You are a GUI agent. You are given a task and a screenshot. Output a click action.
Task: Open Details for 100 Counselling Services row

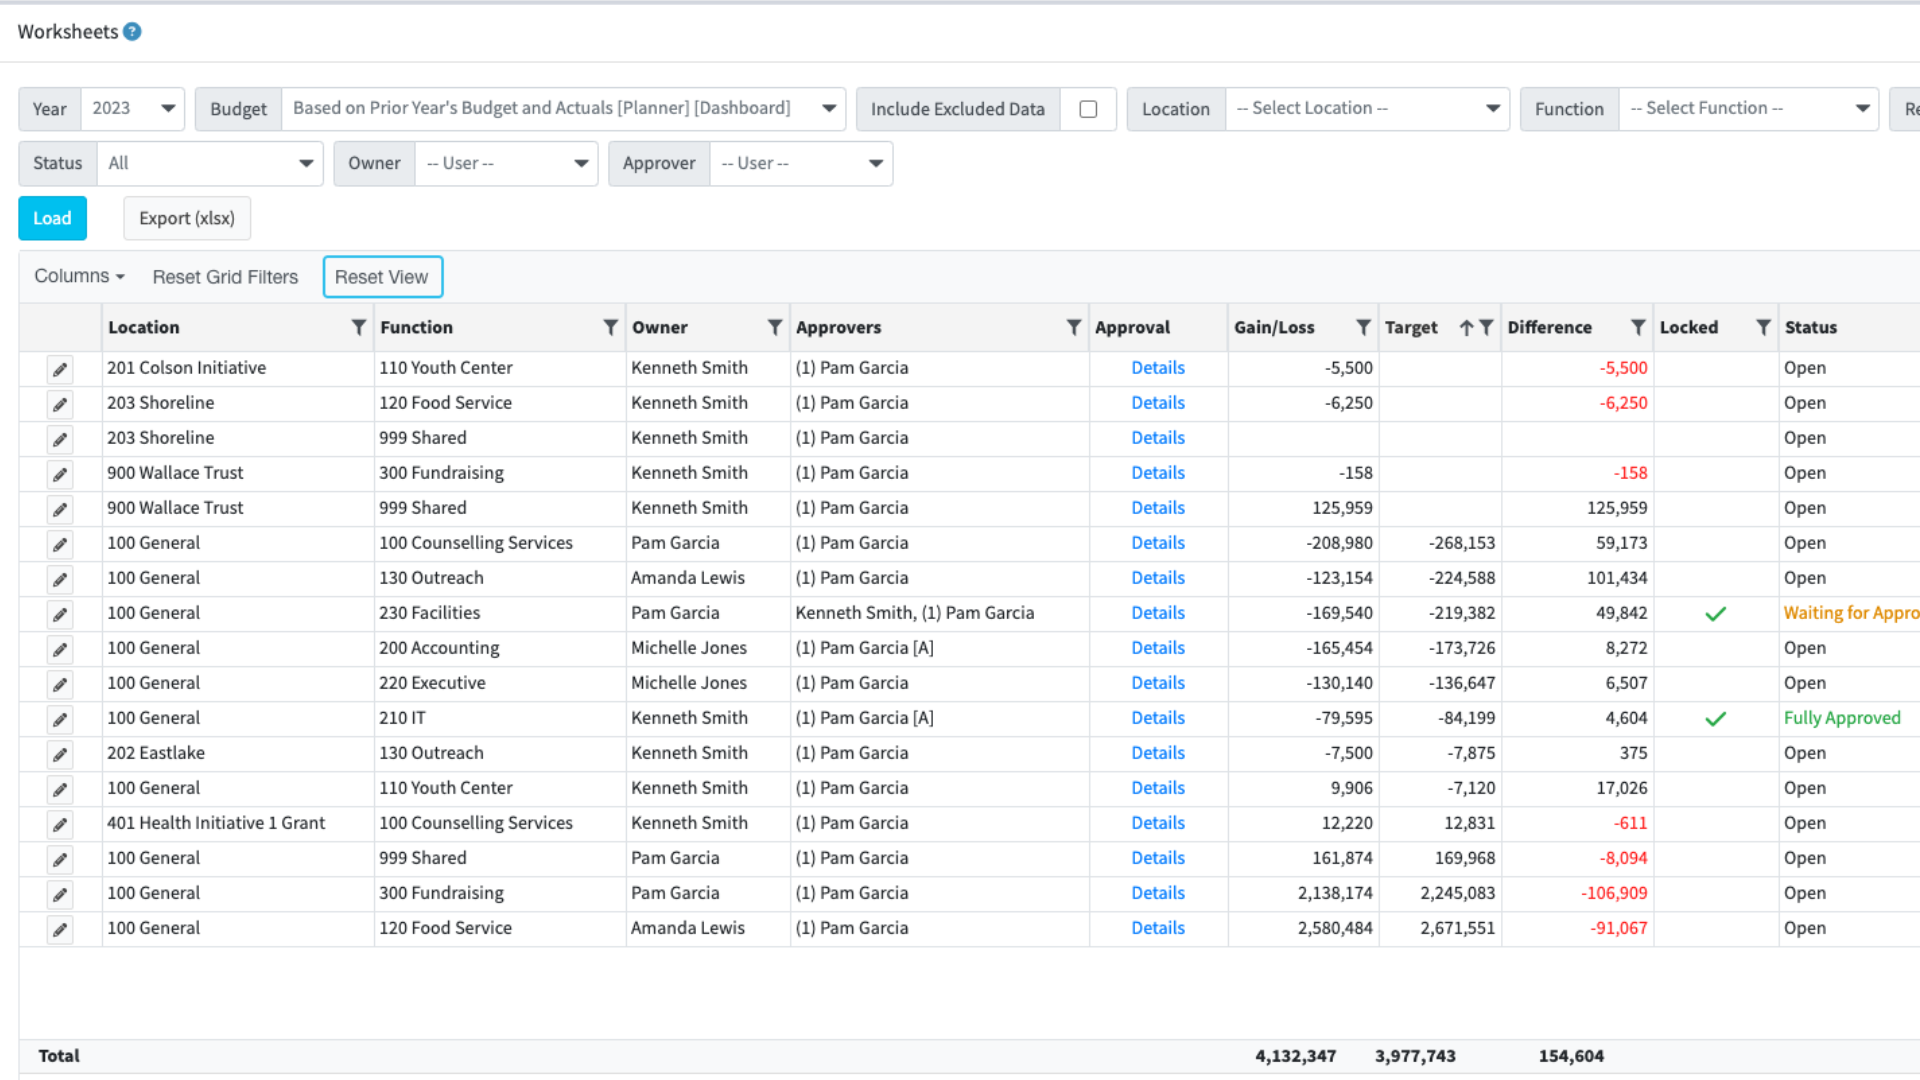point(1157,543)
